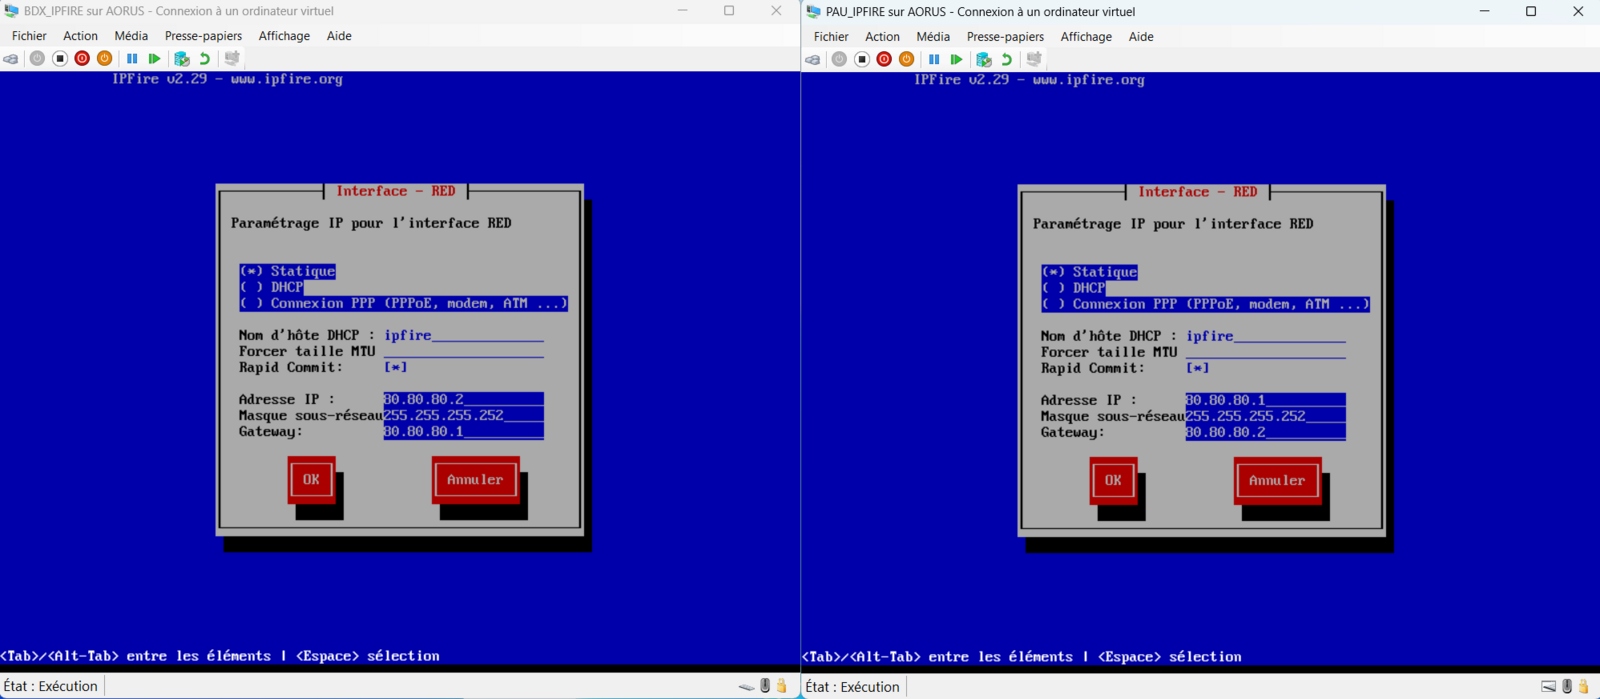This screenshot has height=699, width=1600.
Task: Click Turn Off (black square) icon in BDX_IPFIRE window
Action: coord(60,59)
